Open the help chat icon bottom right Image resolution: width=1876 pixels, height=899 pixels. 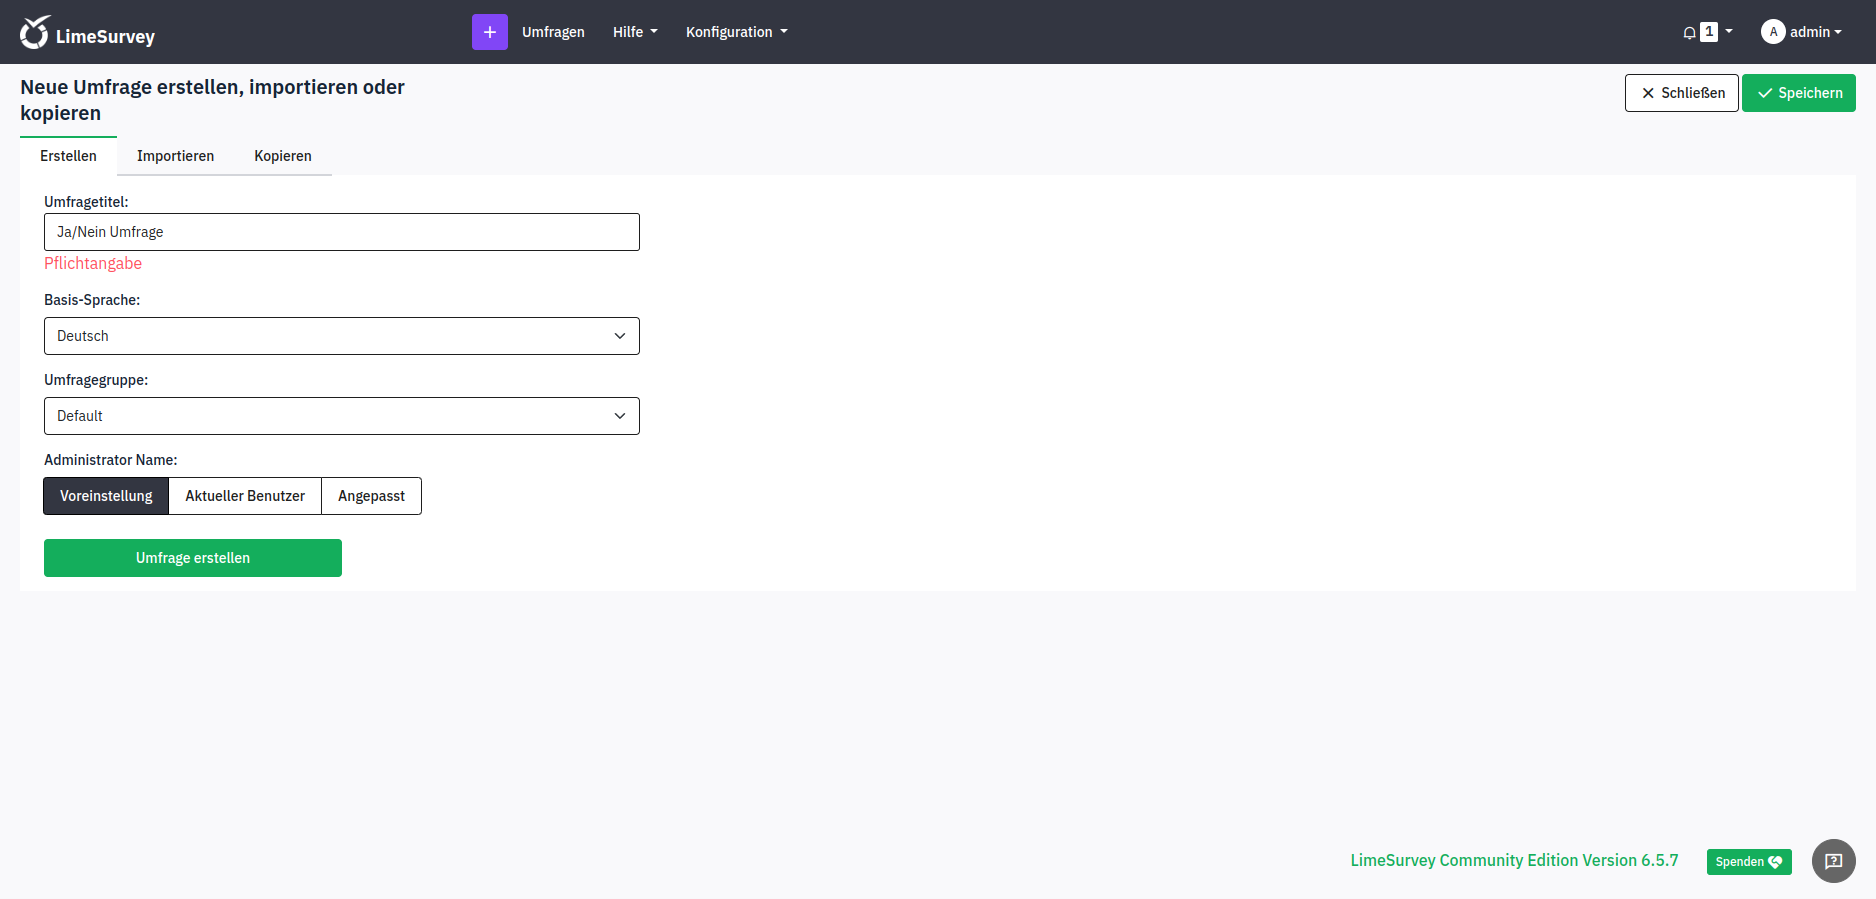(x=1833, y=860)
